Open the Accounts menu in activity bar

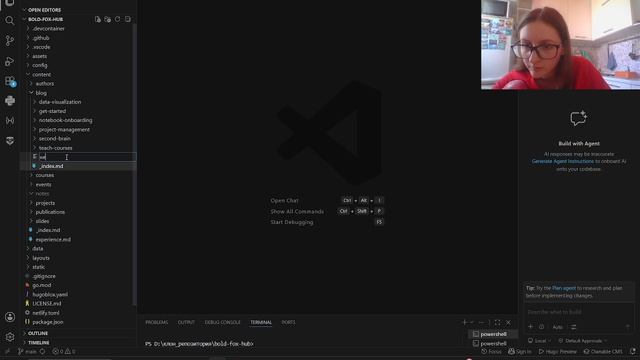pyautogui.click(x=10, y=317)
